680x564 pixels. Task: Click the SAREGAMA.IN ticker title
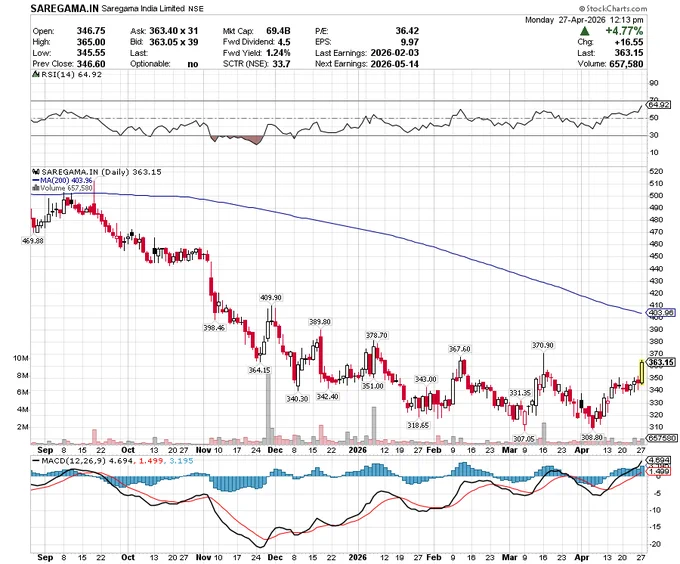click(65, 8)
